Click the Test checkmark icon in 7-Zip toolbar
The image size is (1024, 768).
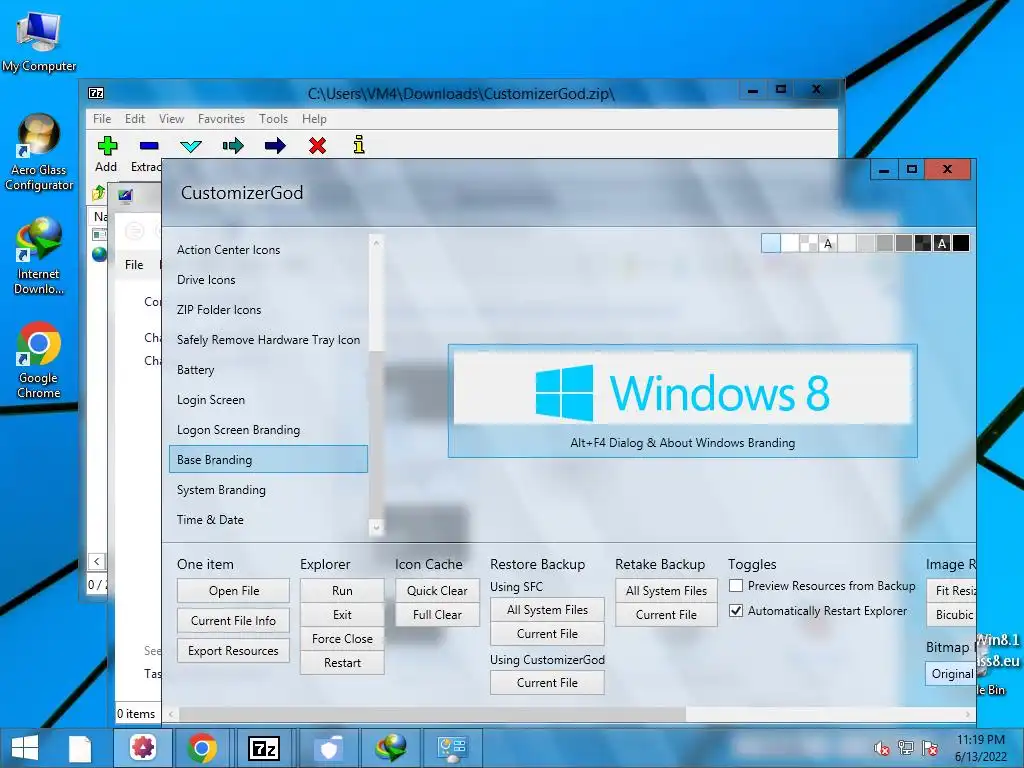point(191,146)
